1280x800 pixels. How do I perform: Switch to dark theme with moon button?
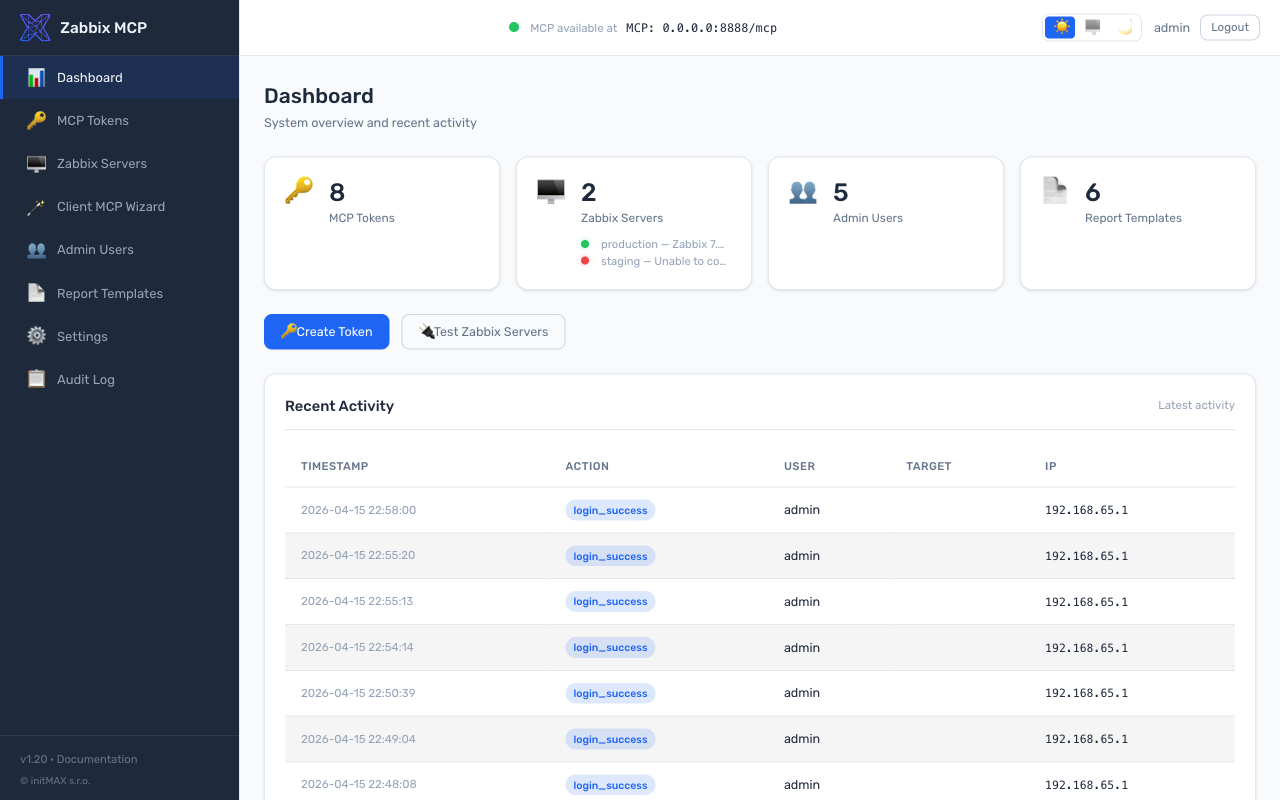tap(1125, 28)
